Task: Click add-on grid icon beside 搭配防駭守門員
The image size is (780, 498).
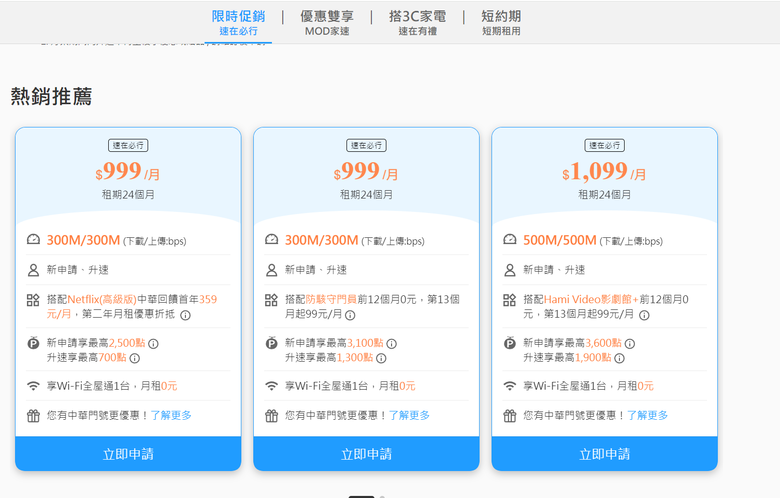Action: (x=272, y=300)
